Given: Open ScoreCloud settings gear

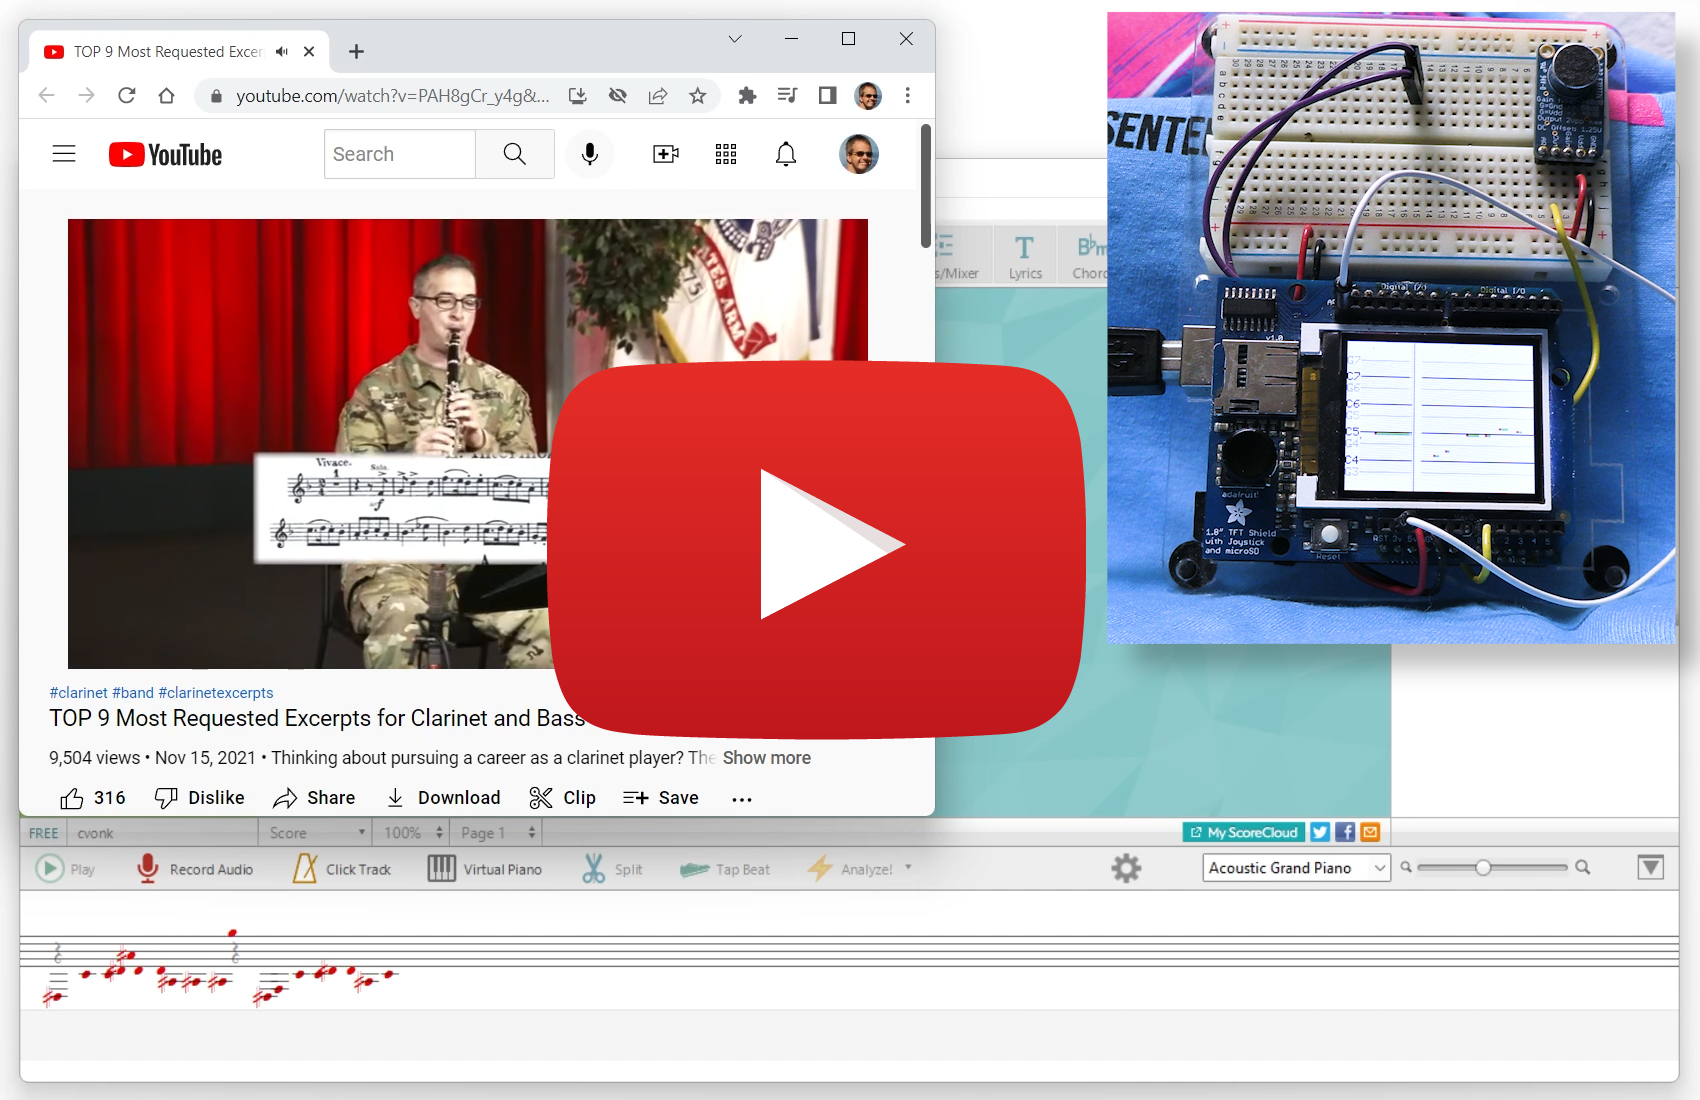Looking at the screenshot, I should pos(1126,868).
